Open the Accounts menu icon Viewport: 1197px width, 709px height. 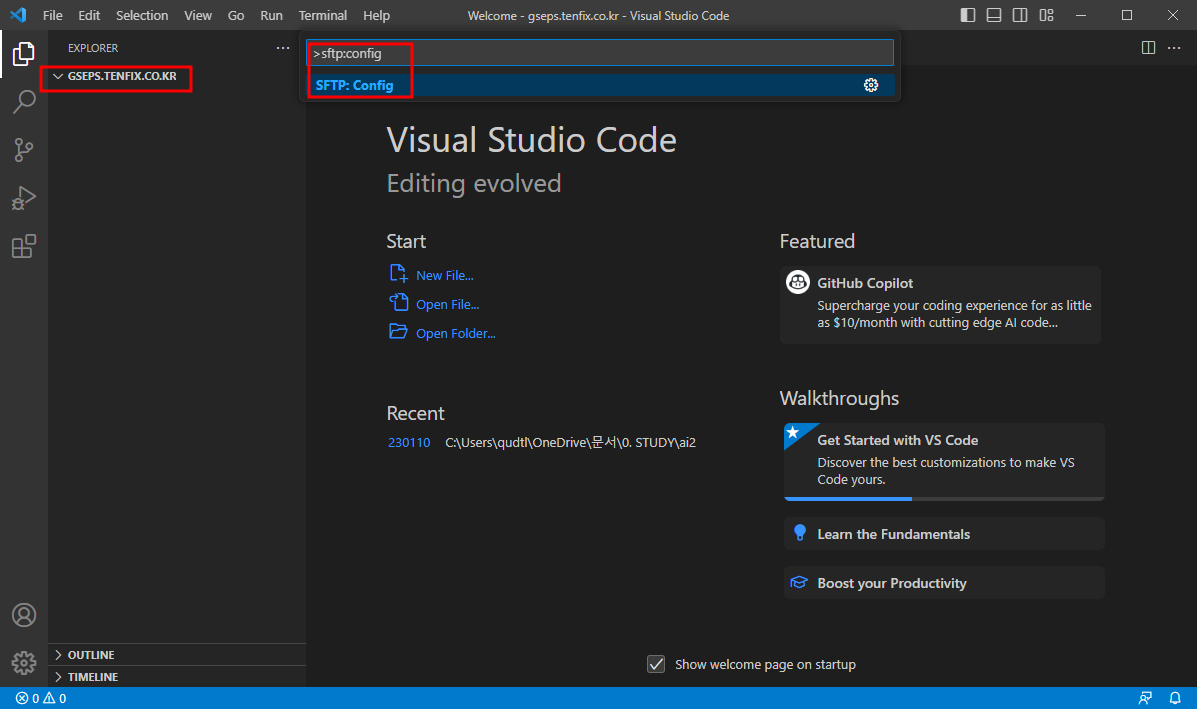tap(24, 615)
